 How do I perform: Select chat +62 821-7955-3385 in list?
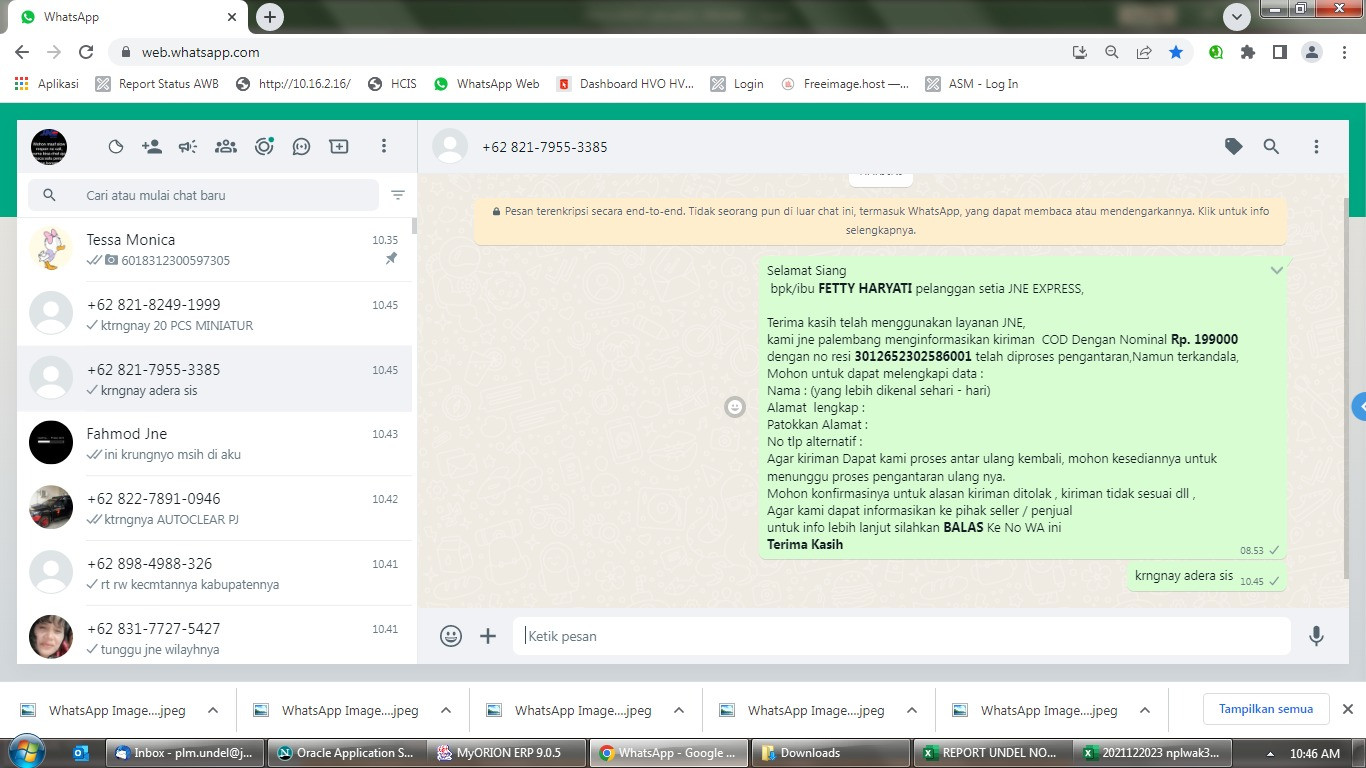(x=215, y=379)
